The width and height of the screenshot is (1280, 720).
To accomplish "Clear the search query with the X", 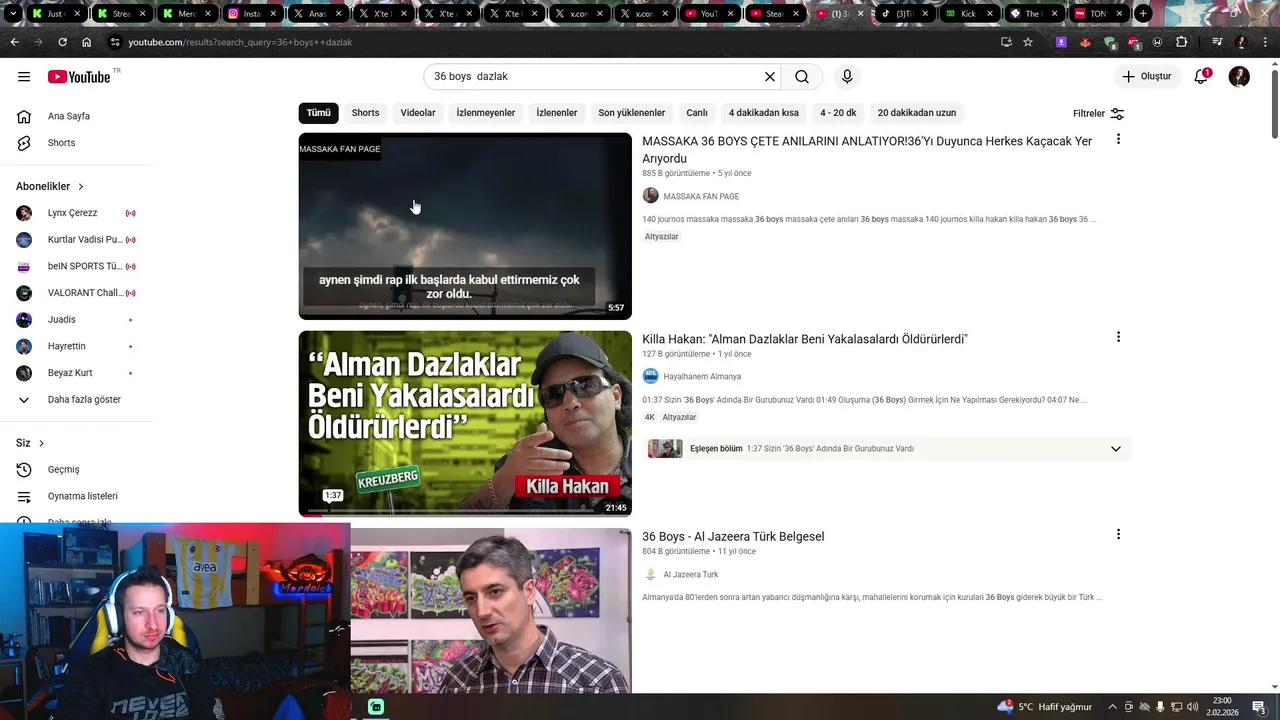I will 770,77.
